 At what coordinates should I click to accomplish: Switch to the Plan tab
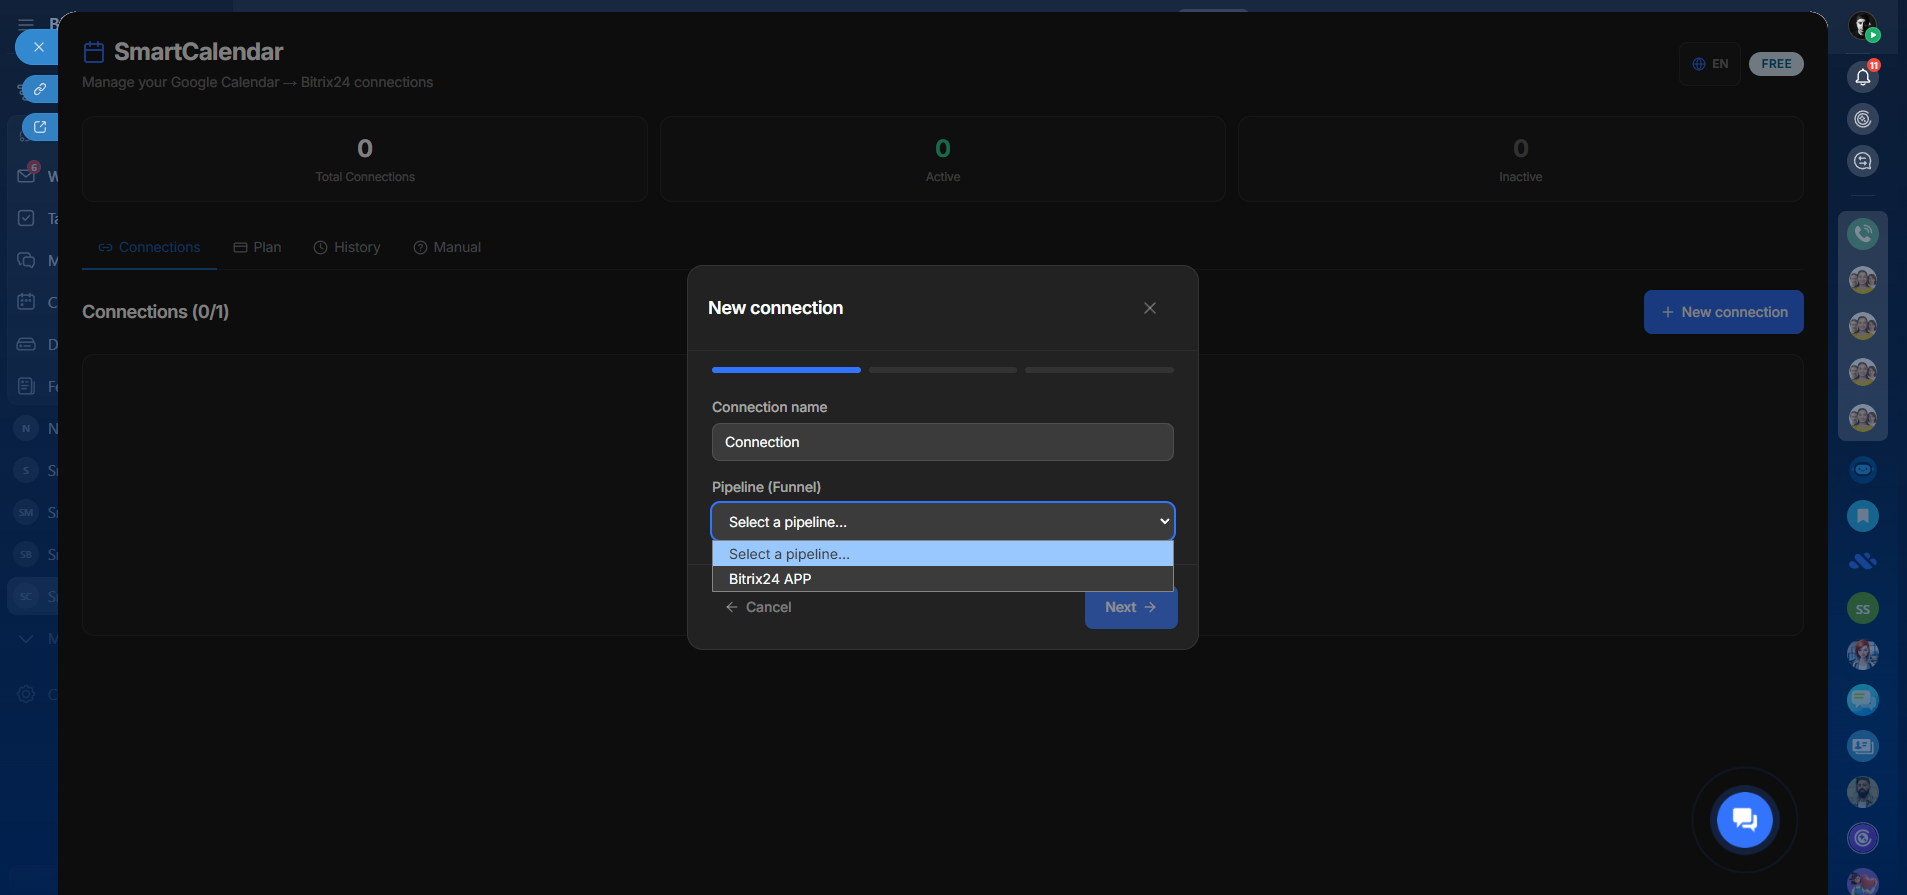257,247
